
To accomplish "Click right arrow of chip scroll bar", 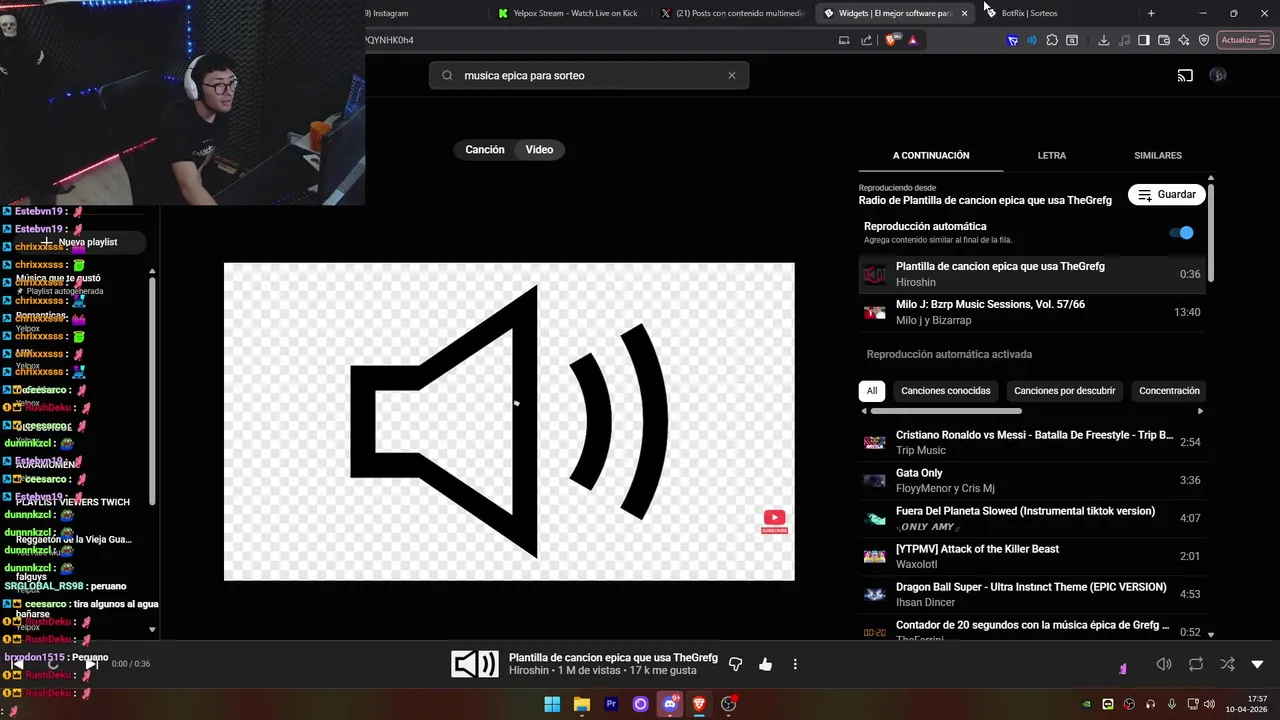I will pyautogui.click(x=1200, y=411).
